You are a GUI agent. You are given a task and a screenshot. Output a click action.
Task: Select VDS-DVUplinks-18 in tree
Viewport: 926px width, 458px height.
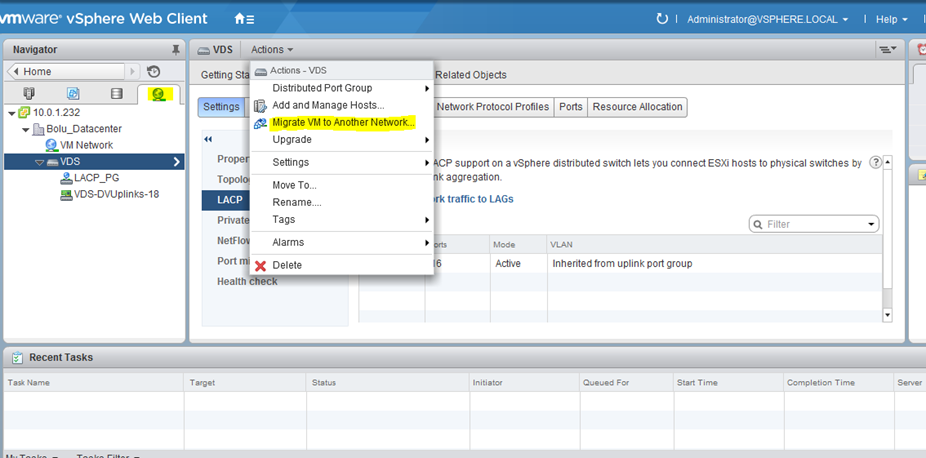click(116, 194)
